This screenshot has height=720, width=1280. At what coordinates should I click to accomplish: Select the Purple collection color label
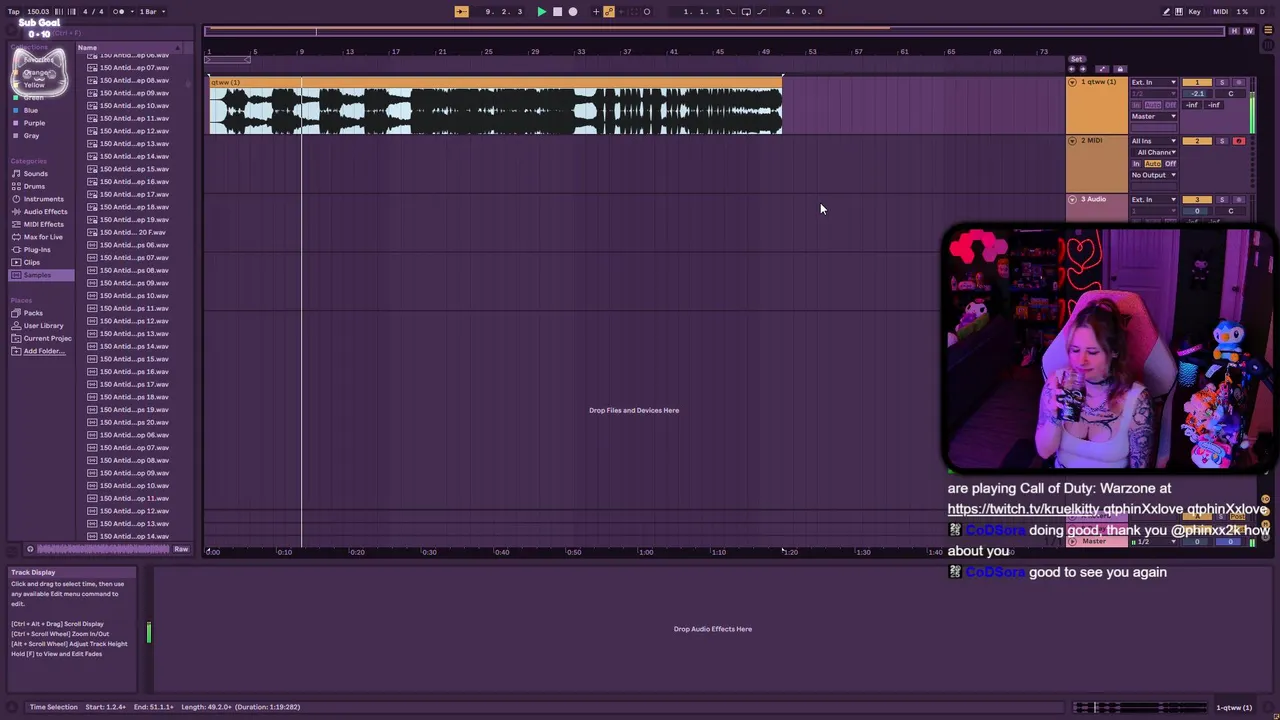coord(34,123)
